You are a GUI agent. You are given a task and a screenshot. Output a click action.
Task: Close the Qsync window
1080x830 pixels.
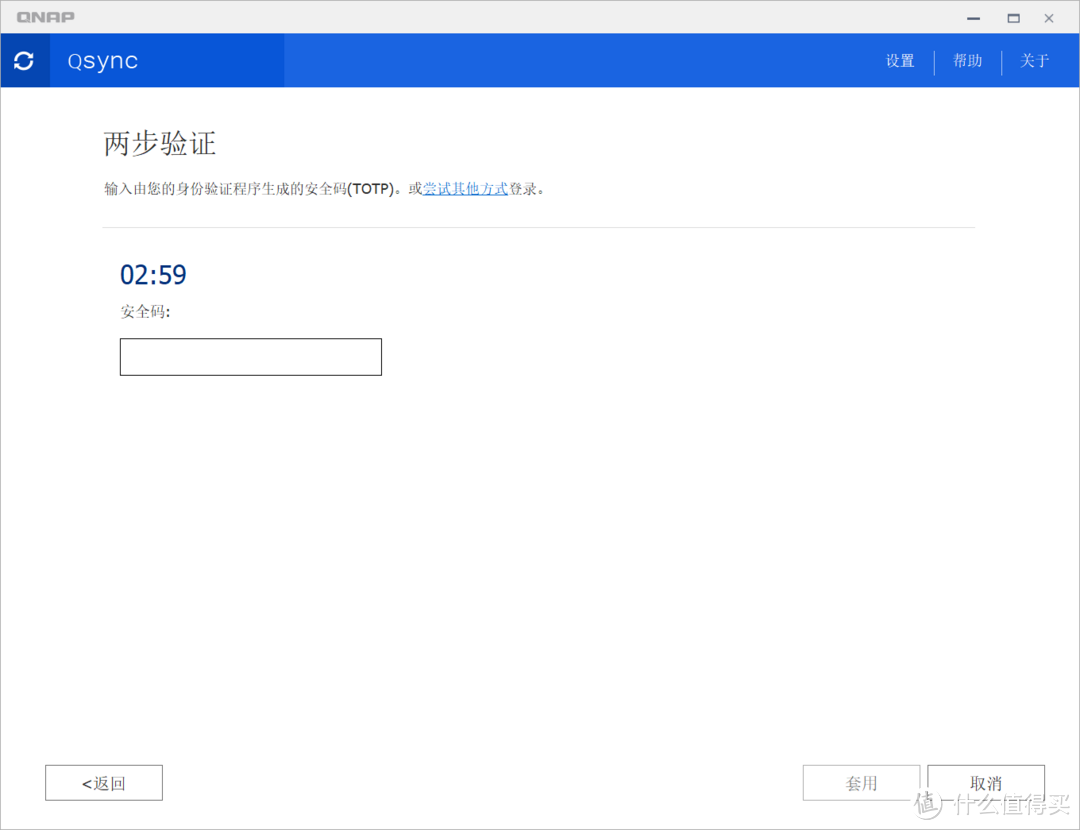tap(1048, 19)
